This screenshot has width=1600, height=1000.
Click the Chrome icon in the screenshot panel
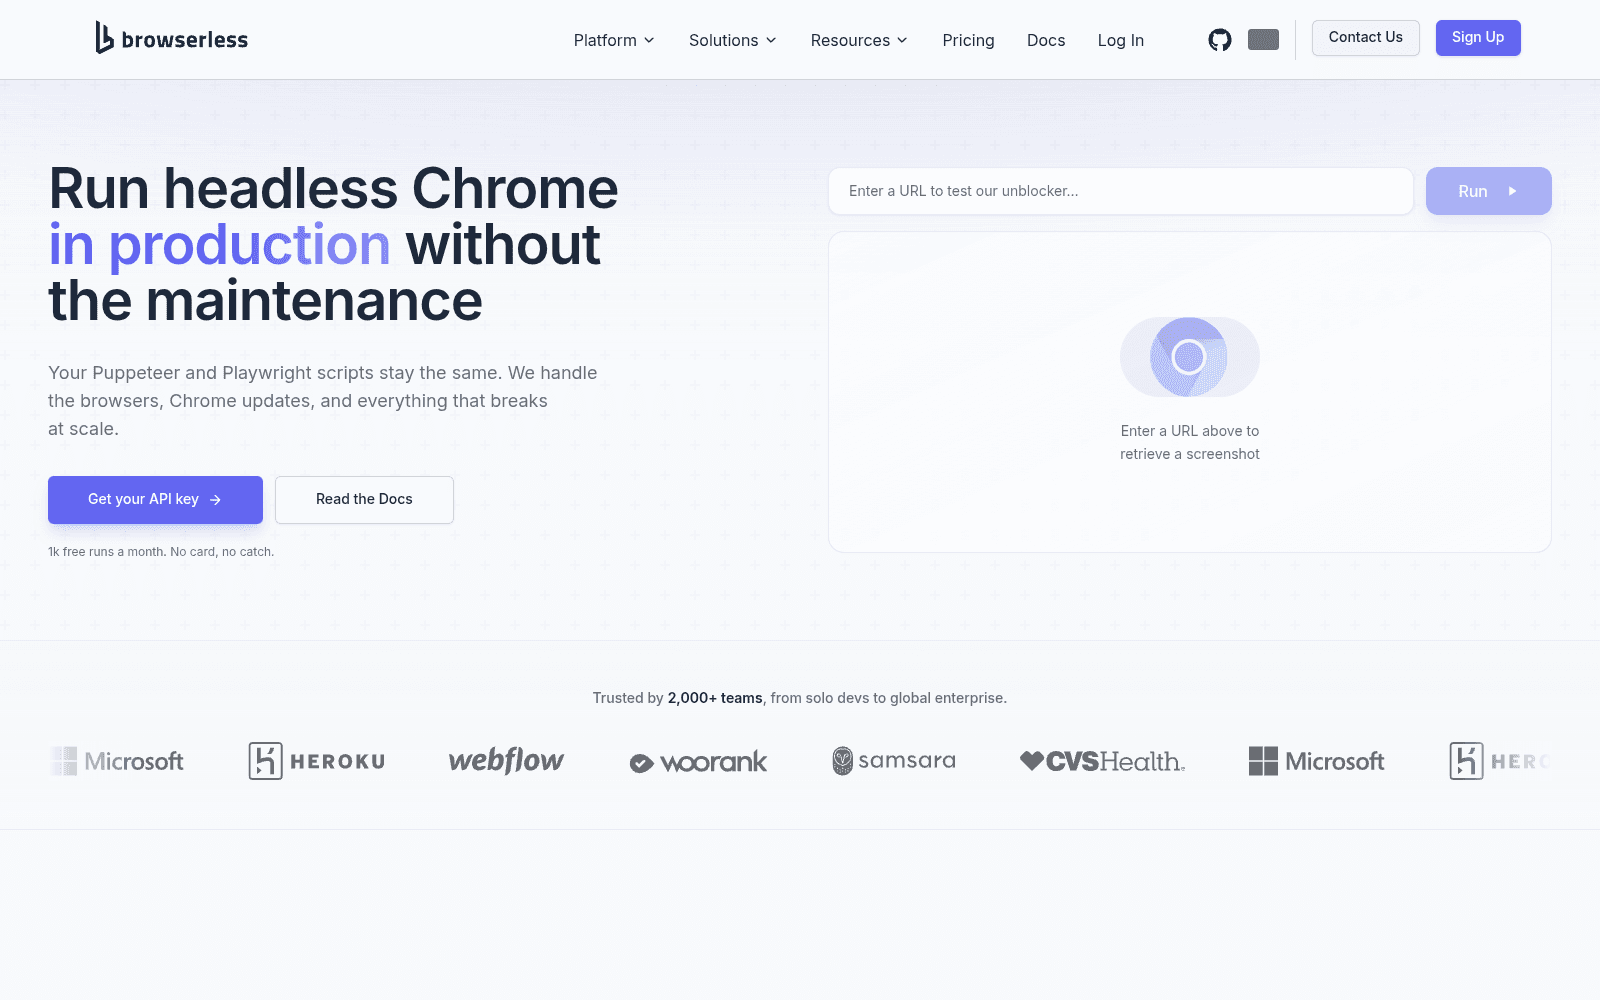(1189, 357)
